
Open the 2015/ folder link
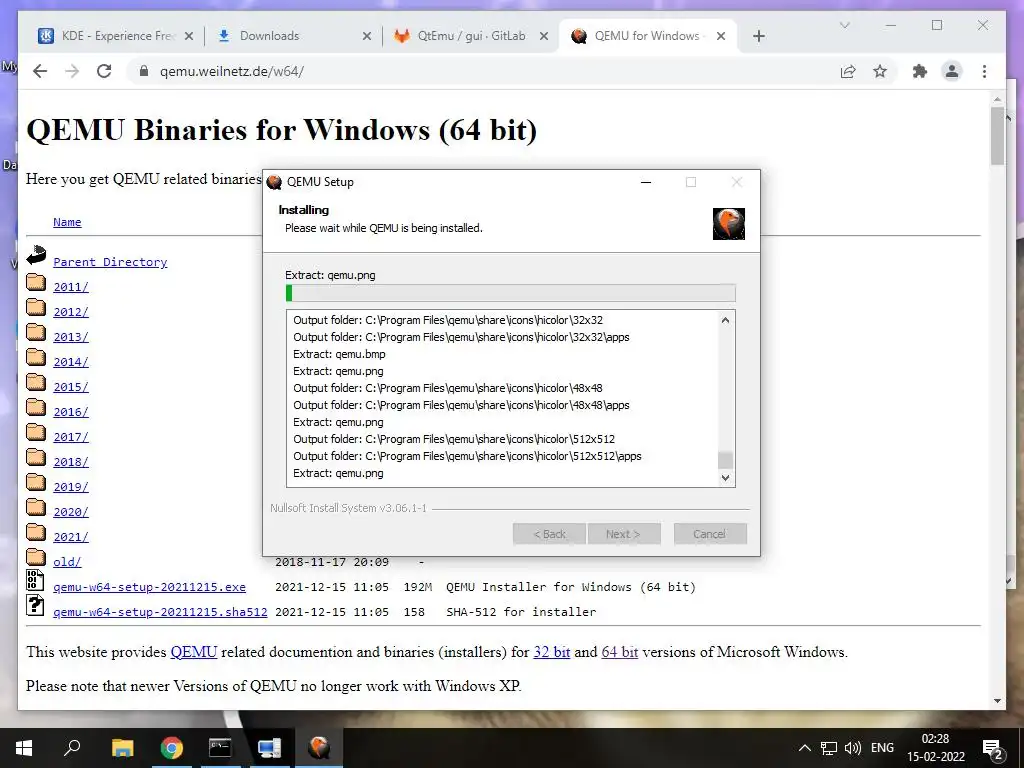click(x=71, y=387)
